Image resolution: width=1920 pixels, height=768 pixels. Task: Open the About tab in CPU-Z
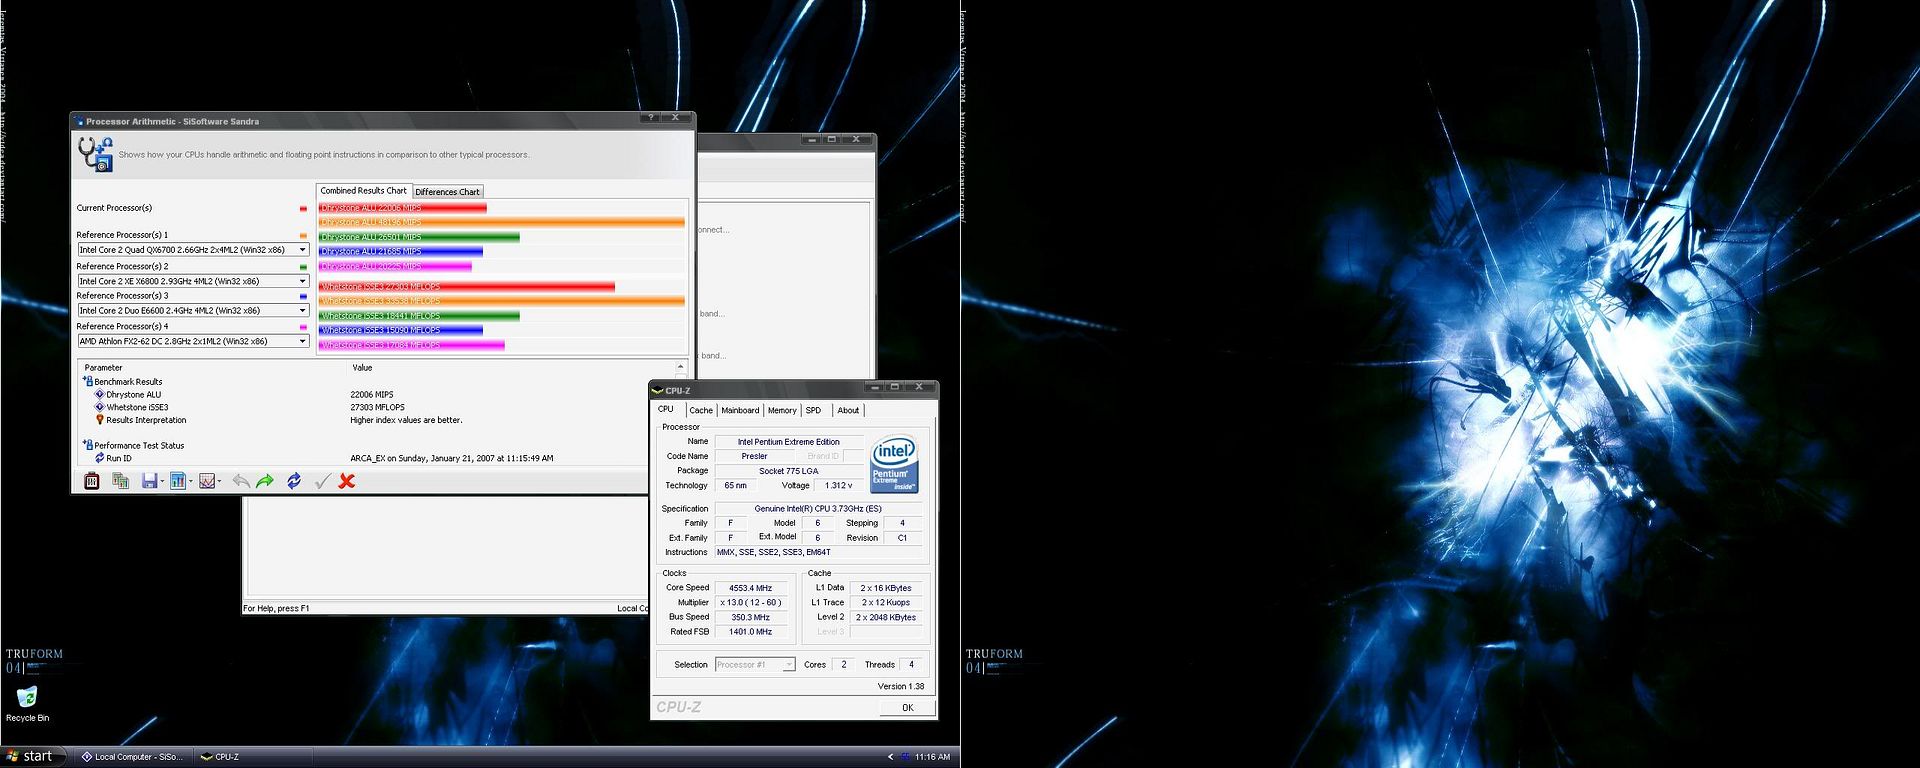click(x=848, y=411)
